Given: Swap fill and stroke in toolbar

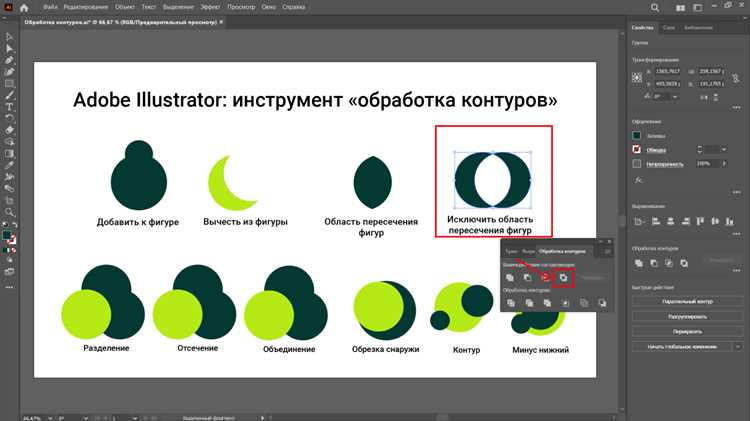Looking at the screenshot, I should pyautogui.click(x=14, y=225).
